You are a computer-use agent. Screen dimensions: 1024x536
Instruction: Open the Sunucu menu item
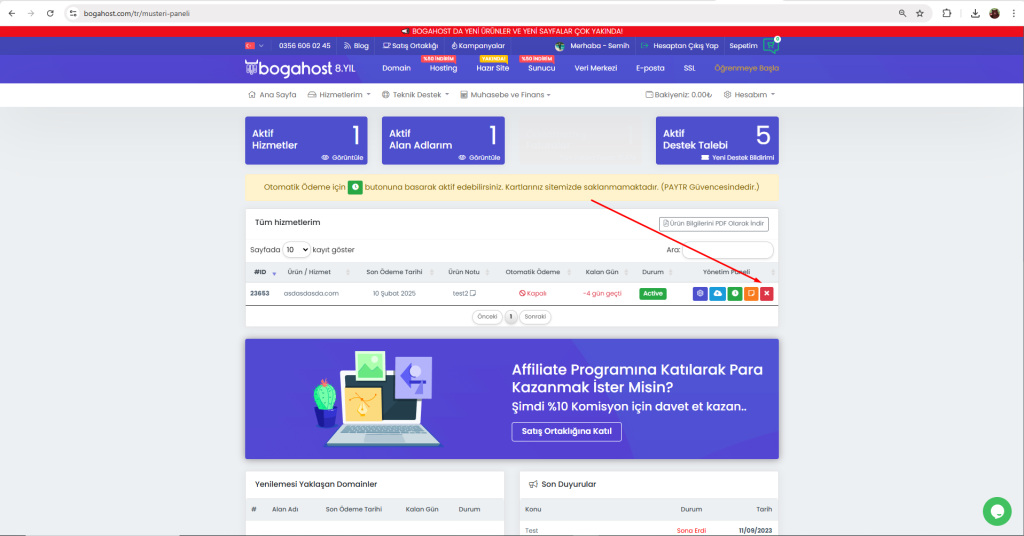pos(541,68)
